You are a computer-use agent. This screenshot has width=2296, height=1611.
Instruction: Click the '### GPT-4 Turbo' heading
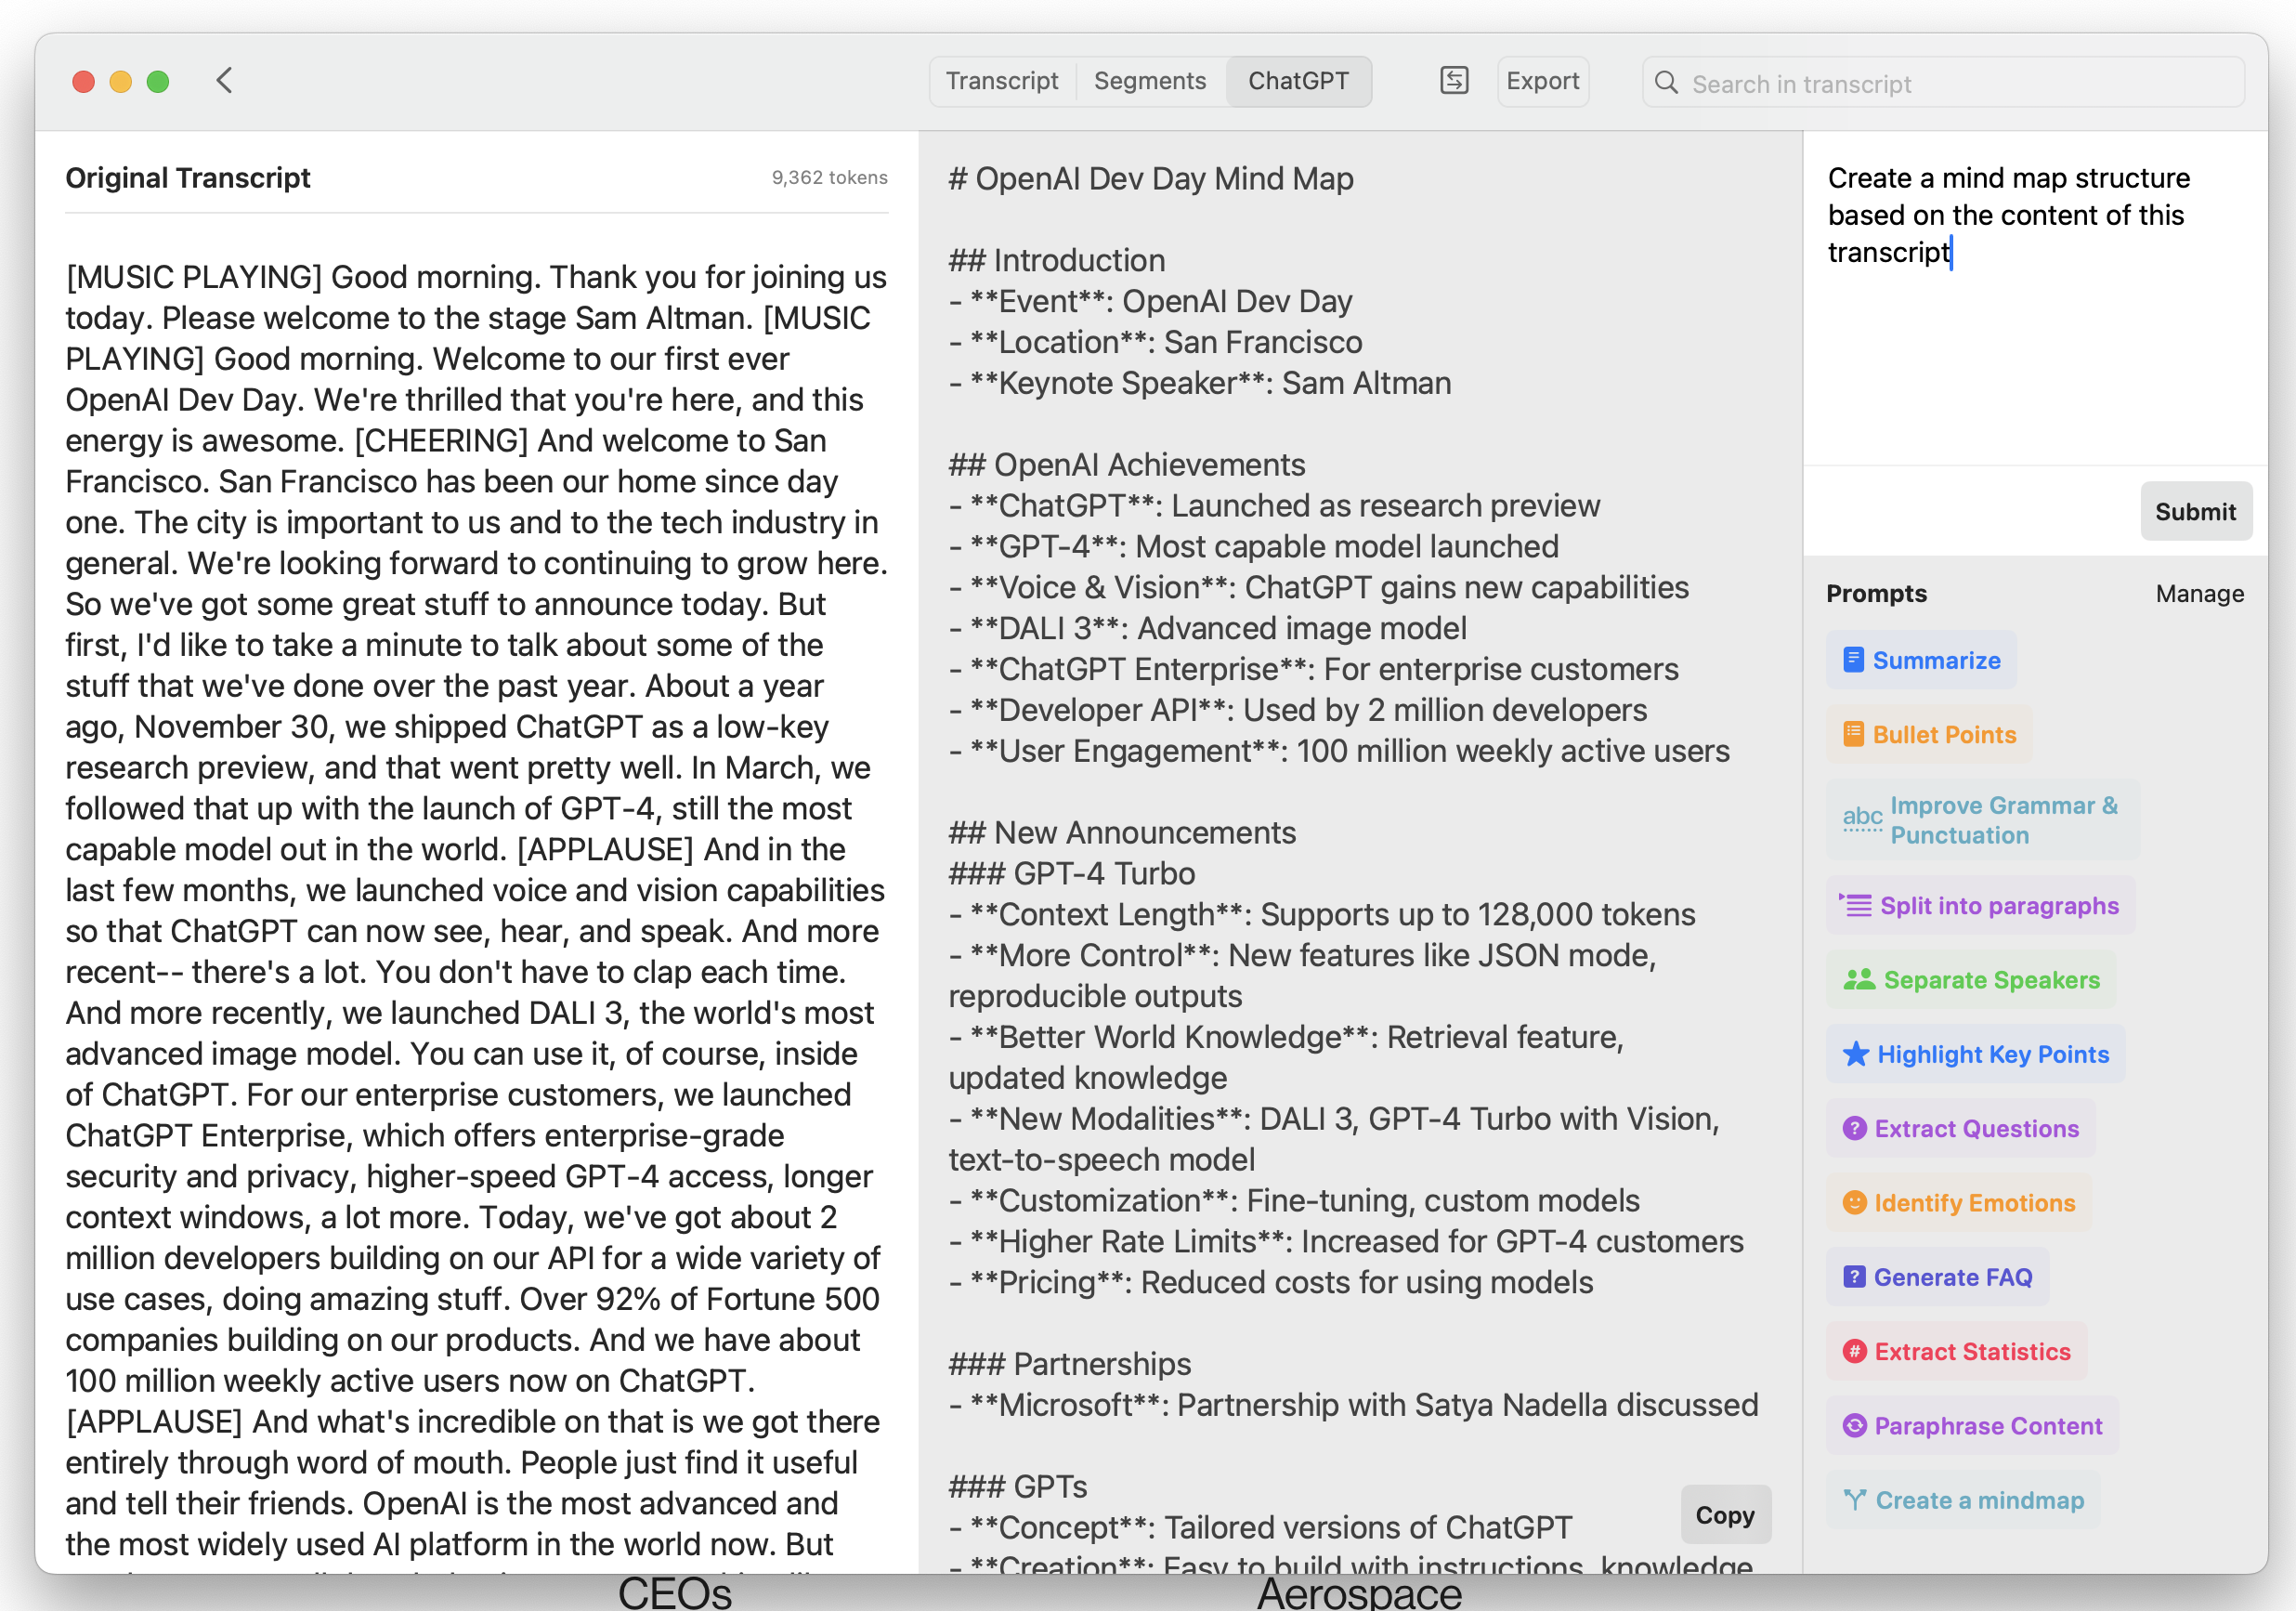[1072, 873]
